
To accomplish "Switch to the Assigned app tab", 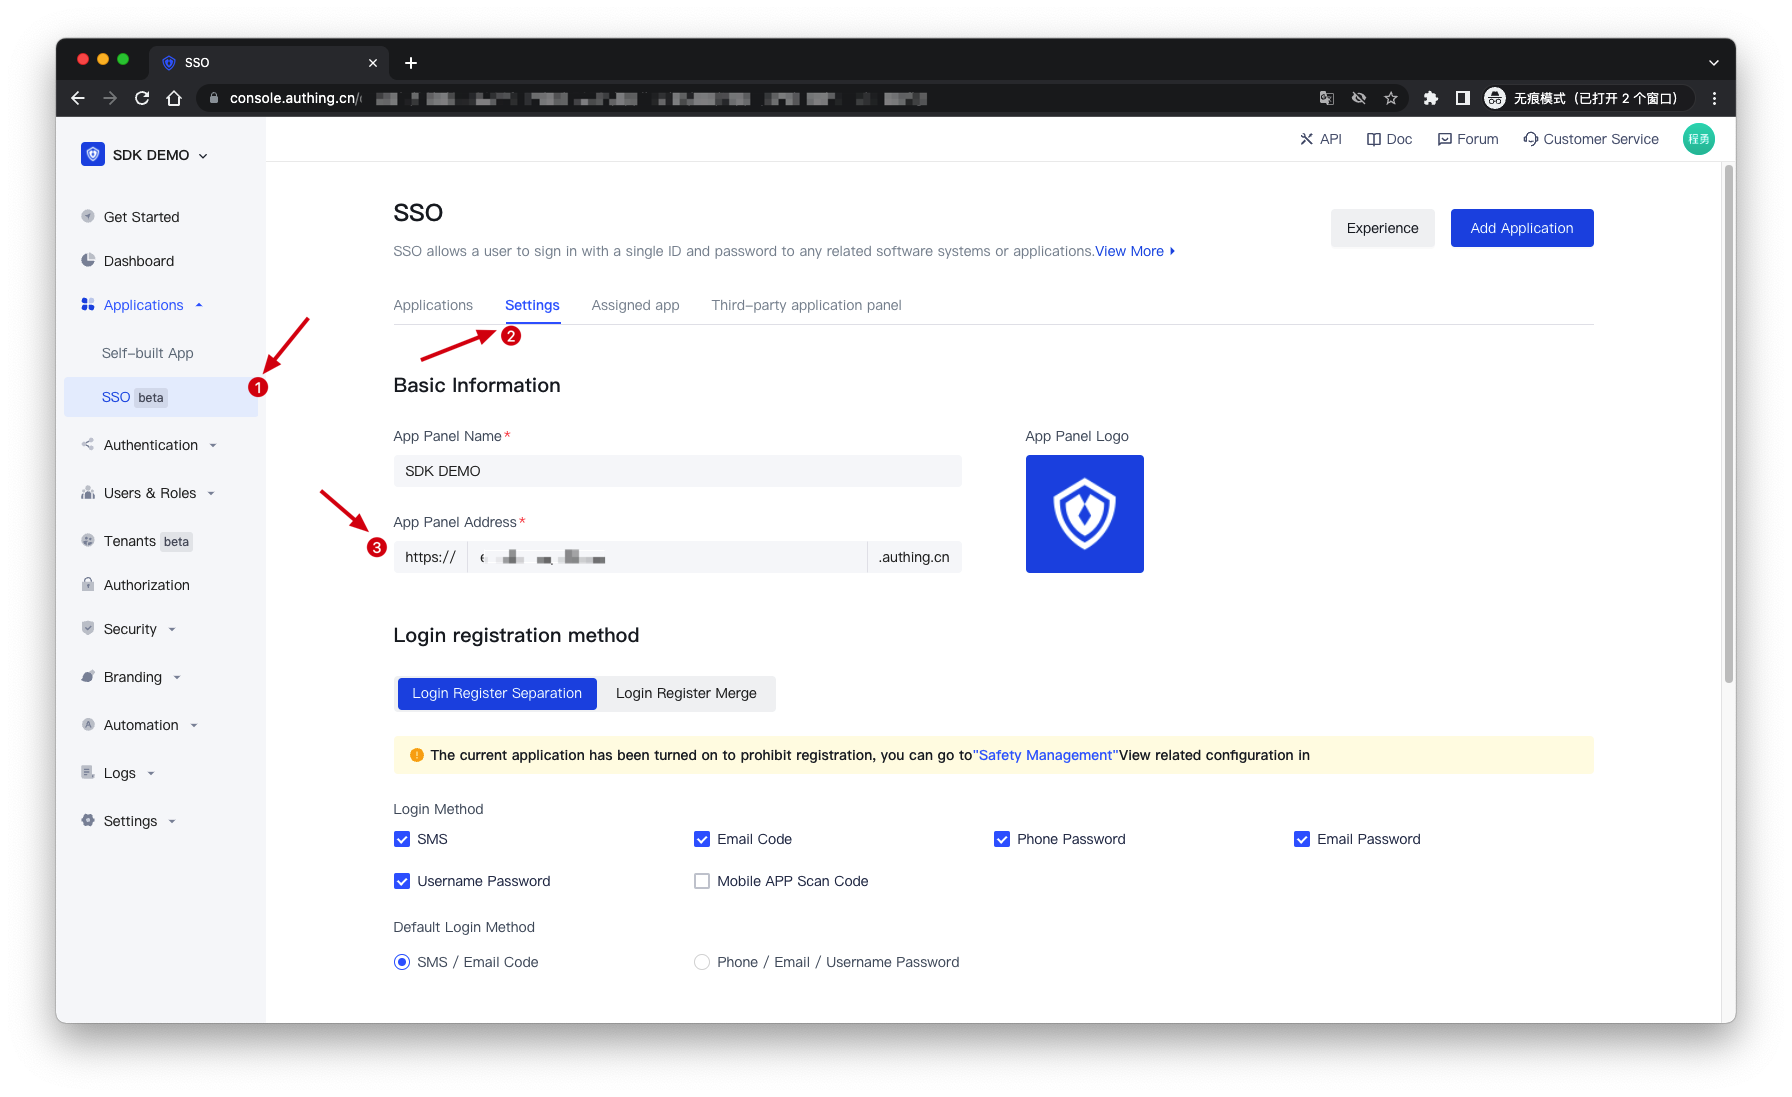I will [x=635, y=305].
